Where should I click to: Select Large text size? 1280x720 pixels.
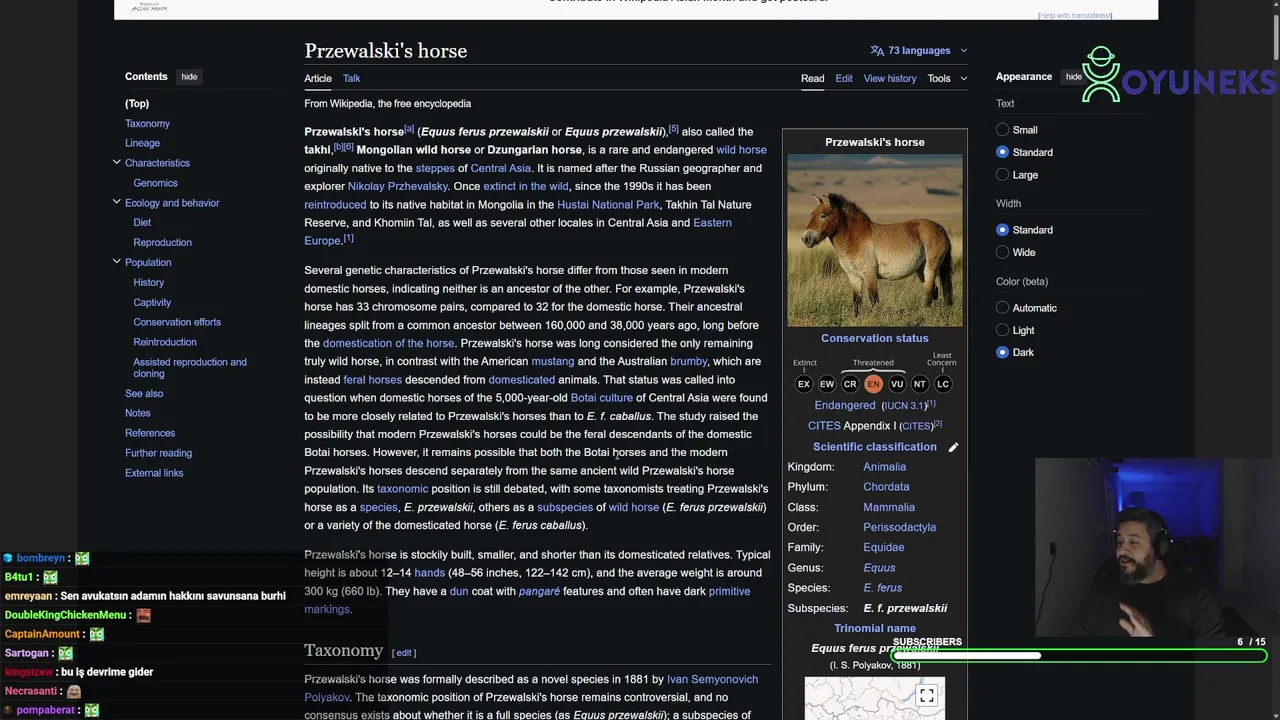(1003, 175)
